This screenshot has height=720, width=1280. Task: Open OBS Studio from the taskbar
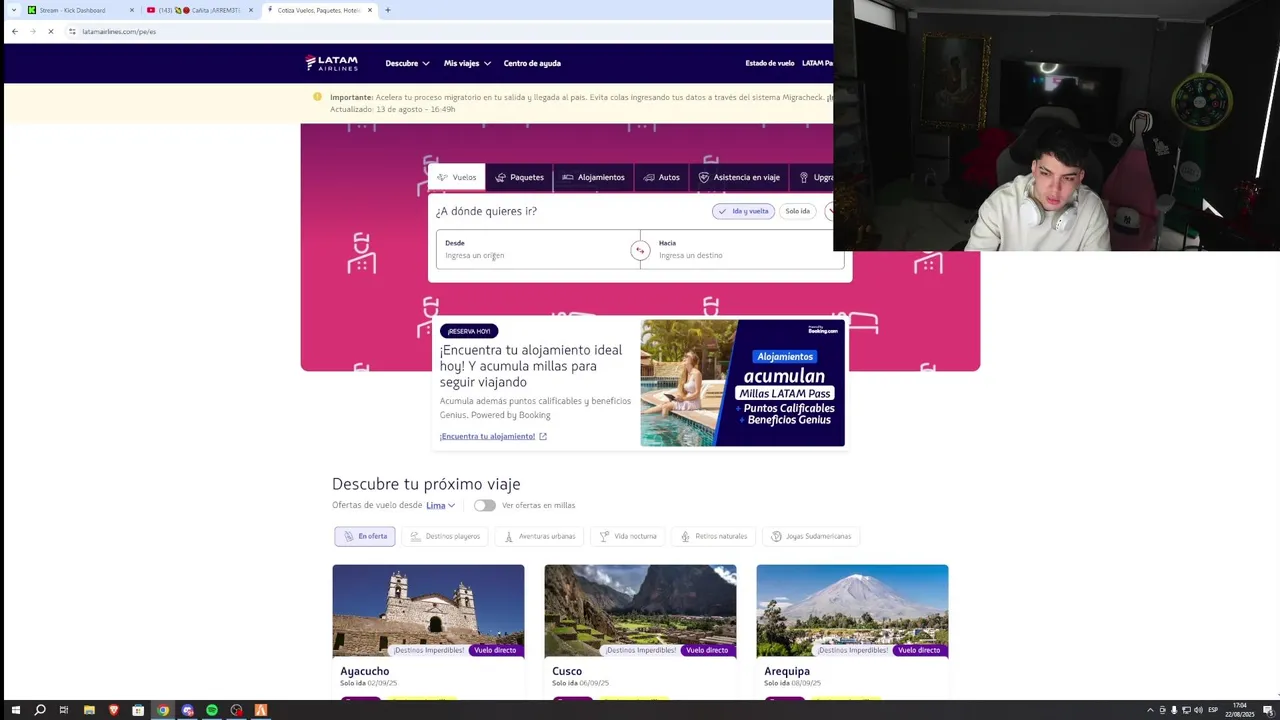[236, 710]
